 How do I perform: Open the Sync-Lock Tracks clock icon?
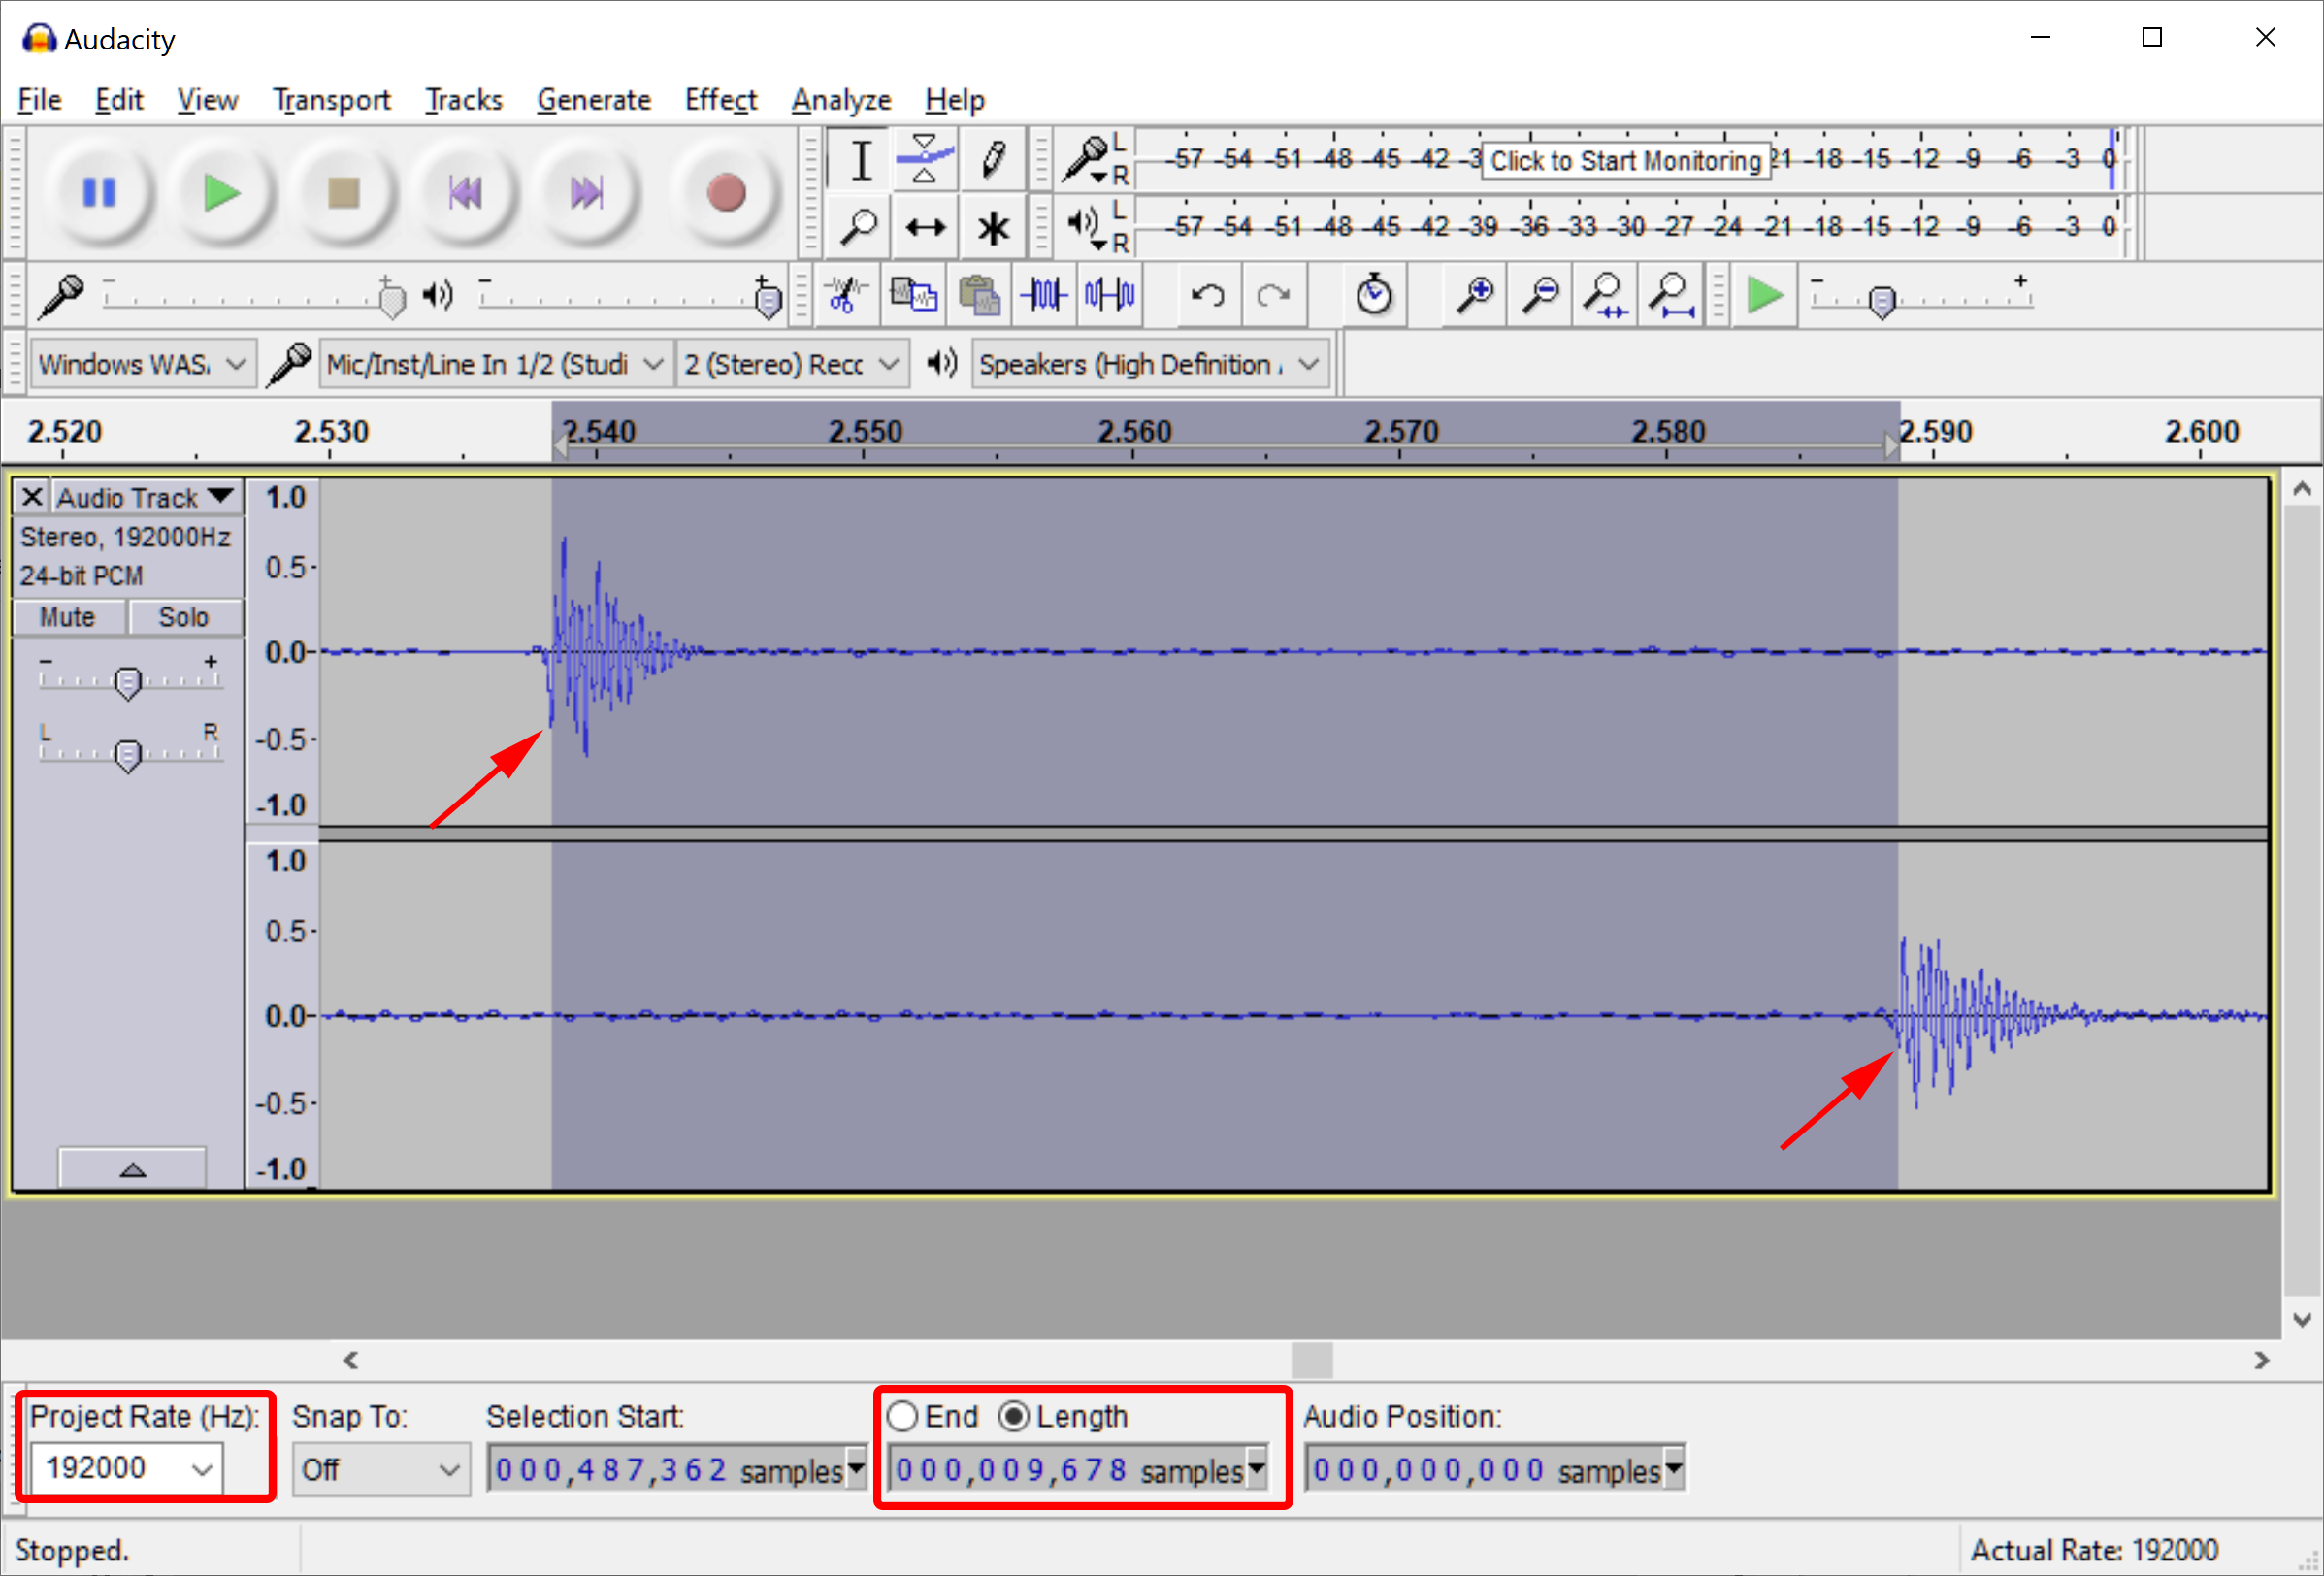tap(1374, 295)
